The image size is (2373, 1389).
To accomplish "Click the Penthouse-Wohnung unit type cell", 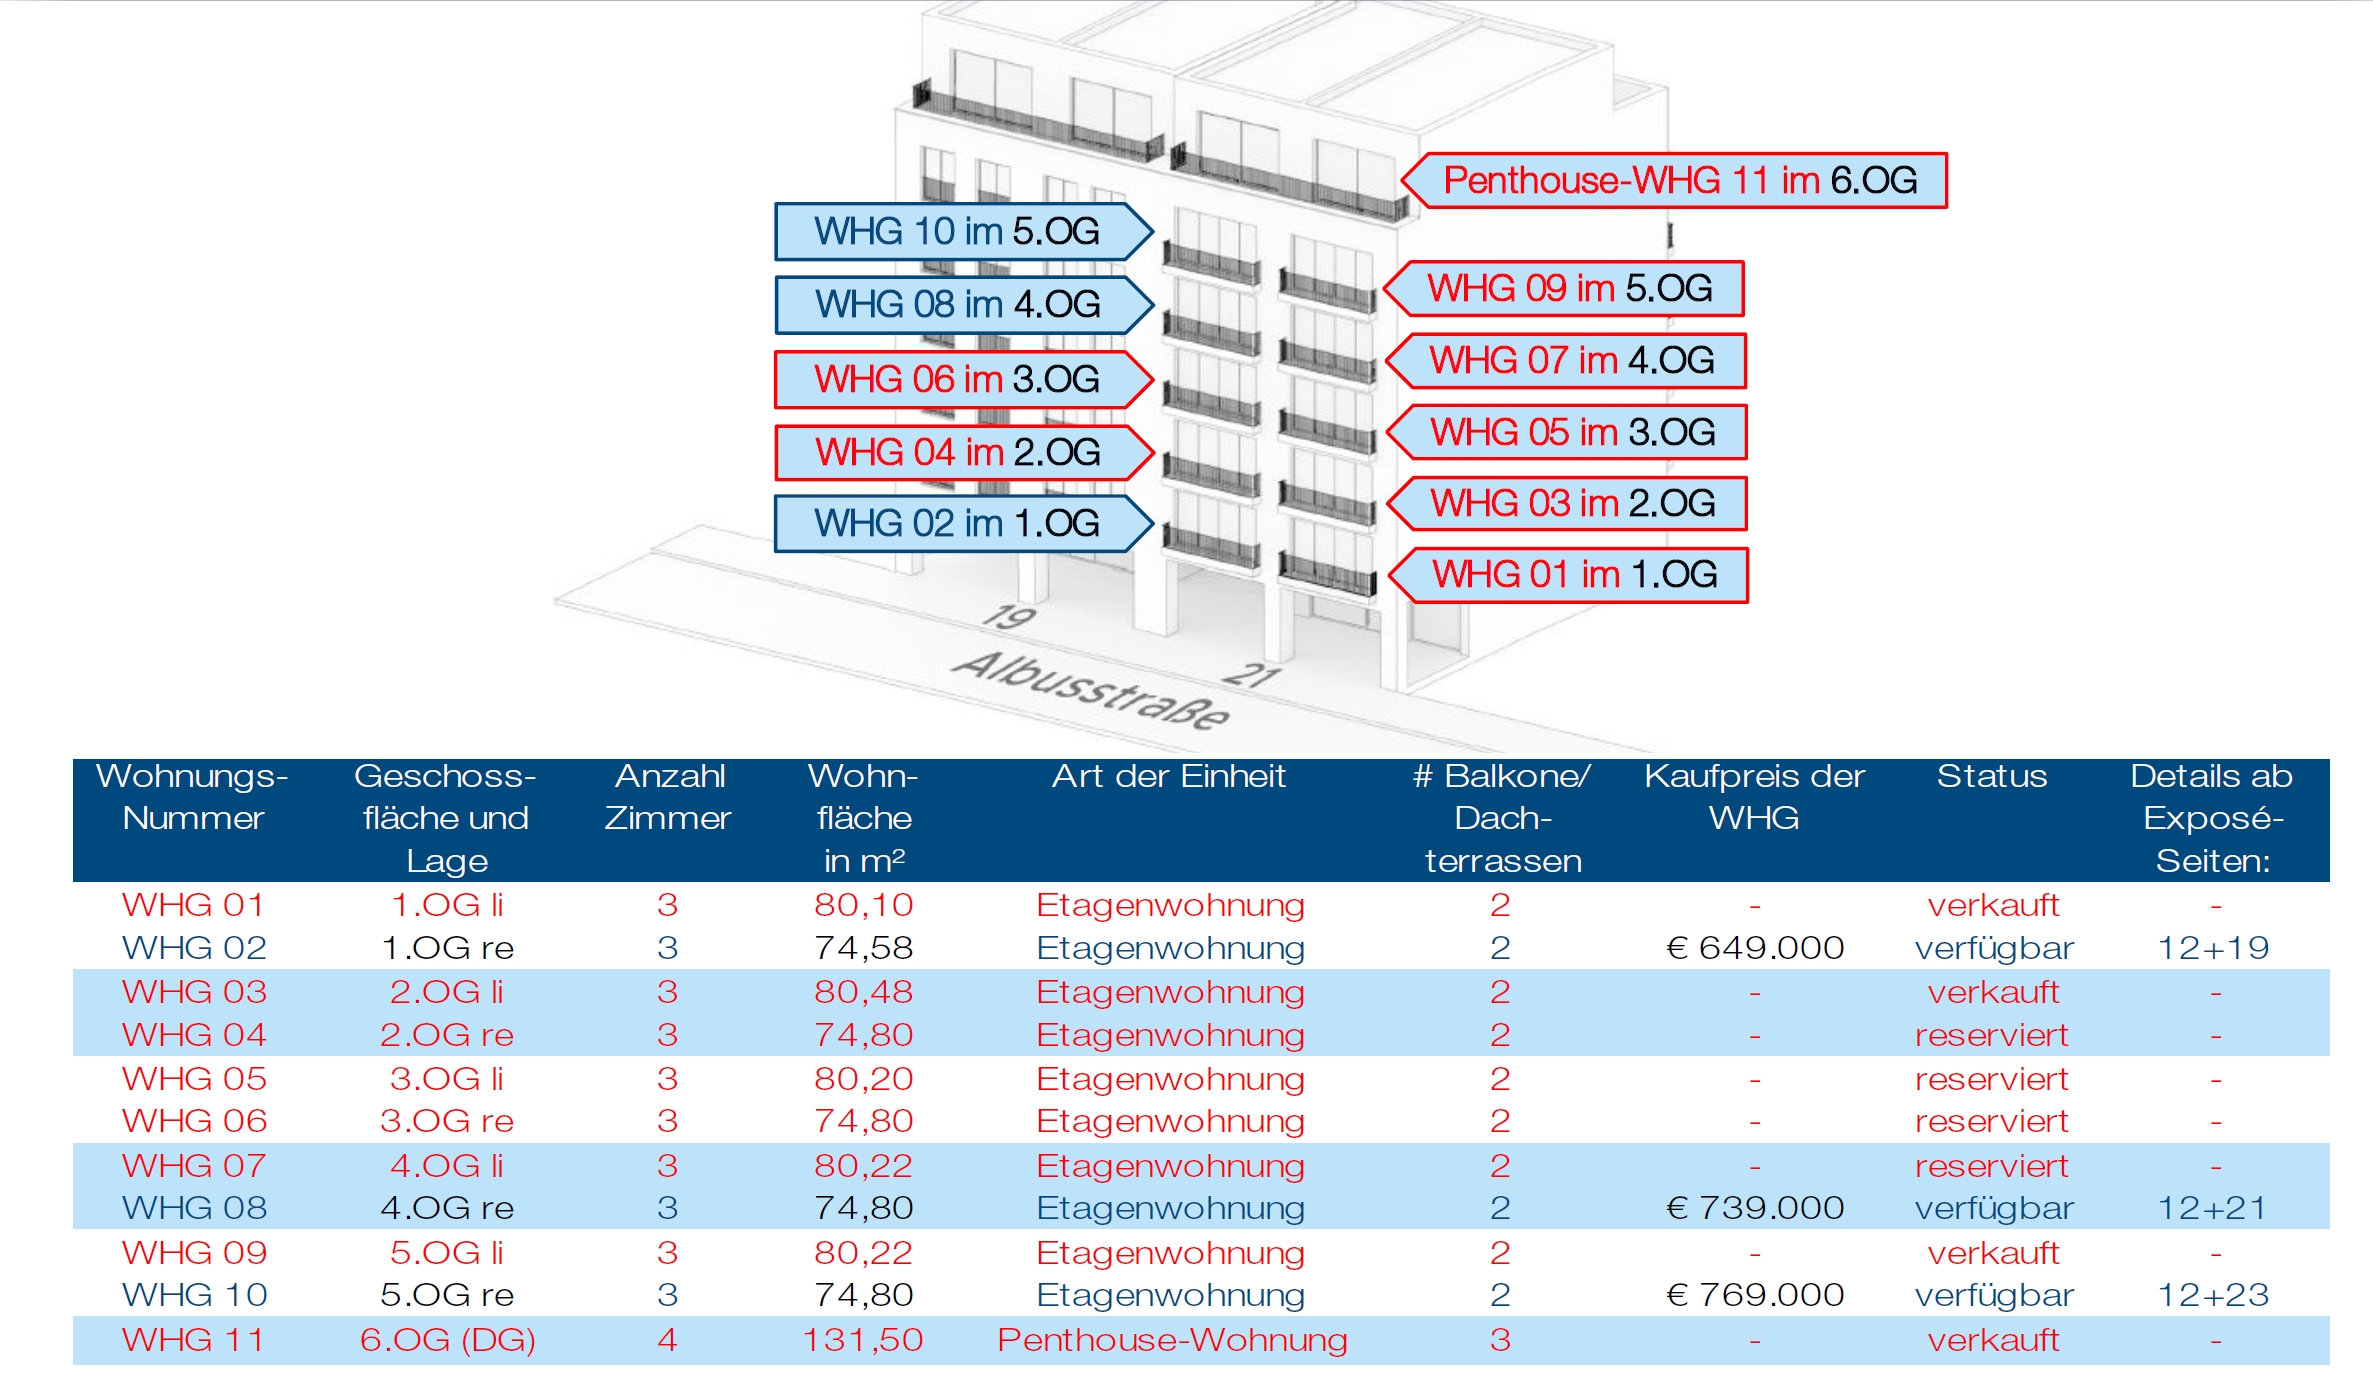I will 1171,1340.
